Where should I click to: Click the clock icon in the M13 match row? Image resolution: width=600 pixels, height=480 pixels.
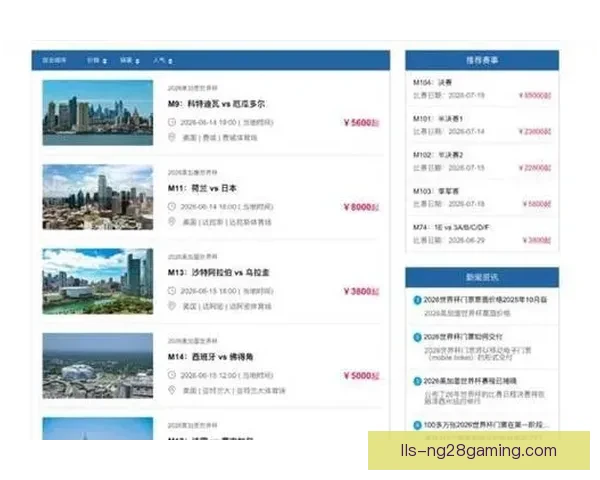pos(172,291)
